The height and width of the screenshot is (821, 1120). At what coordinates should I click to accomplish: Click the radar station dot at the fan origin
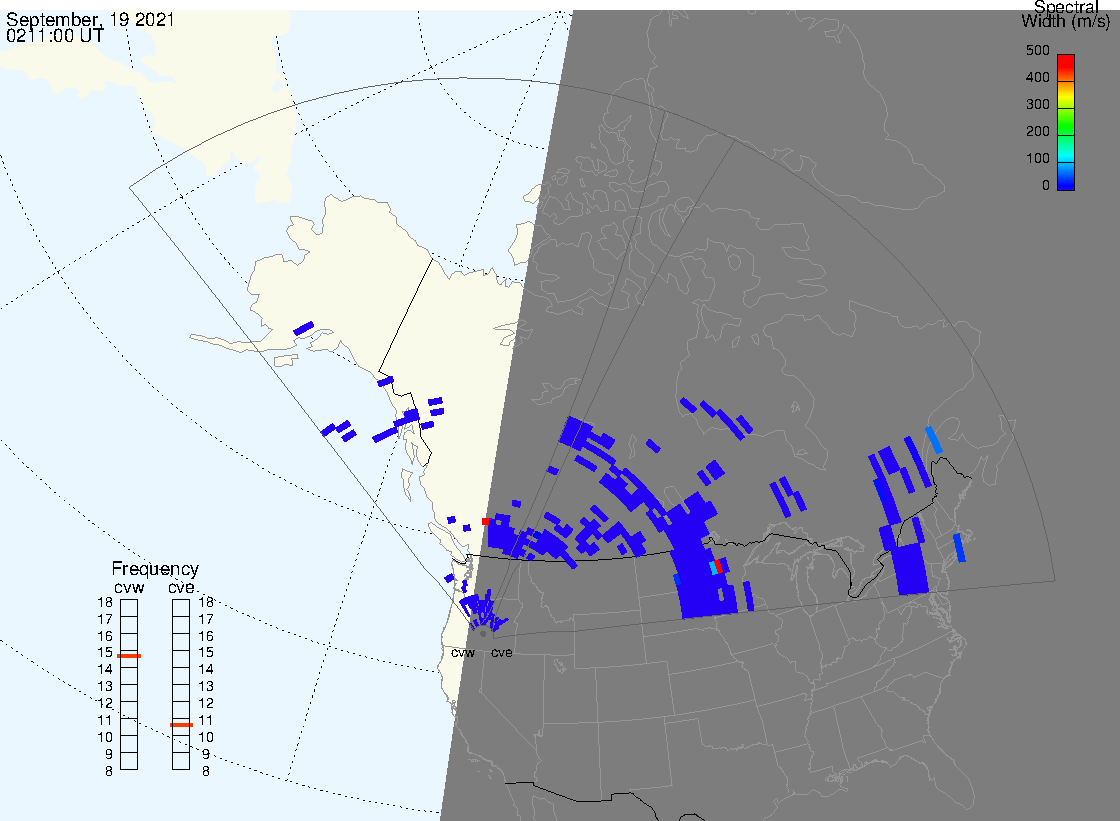(484, 634)
